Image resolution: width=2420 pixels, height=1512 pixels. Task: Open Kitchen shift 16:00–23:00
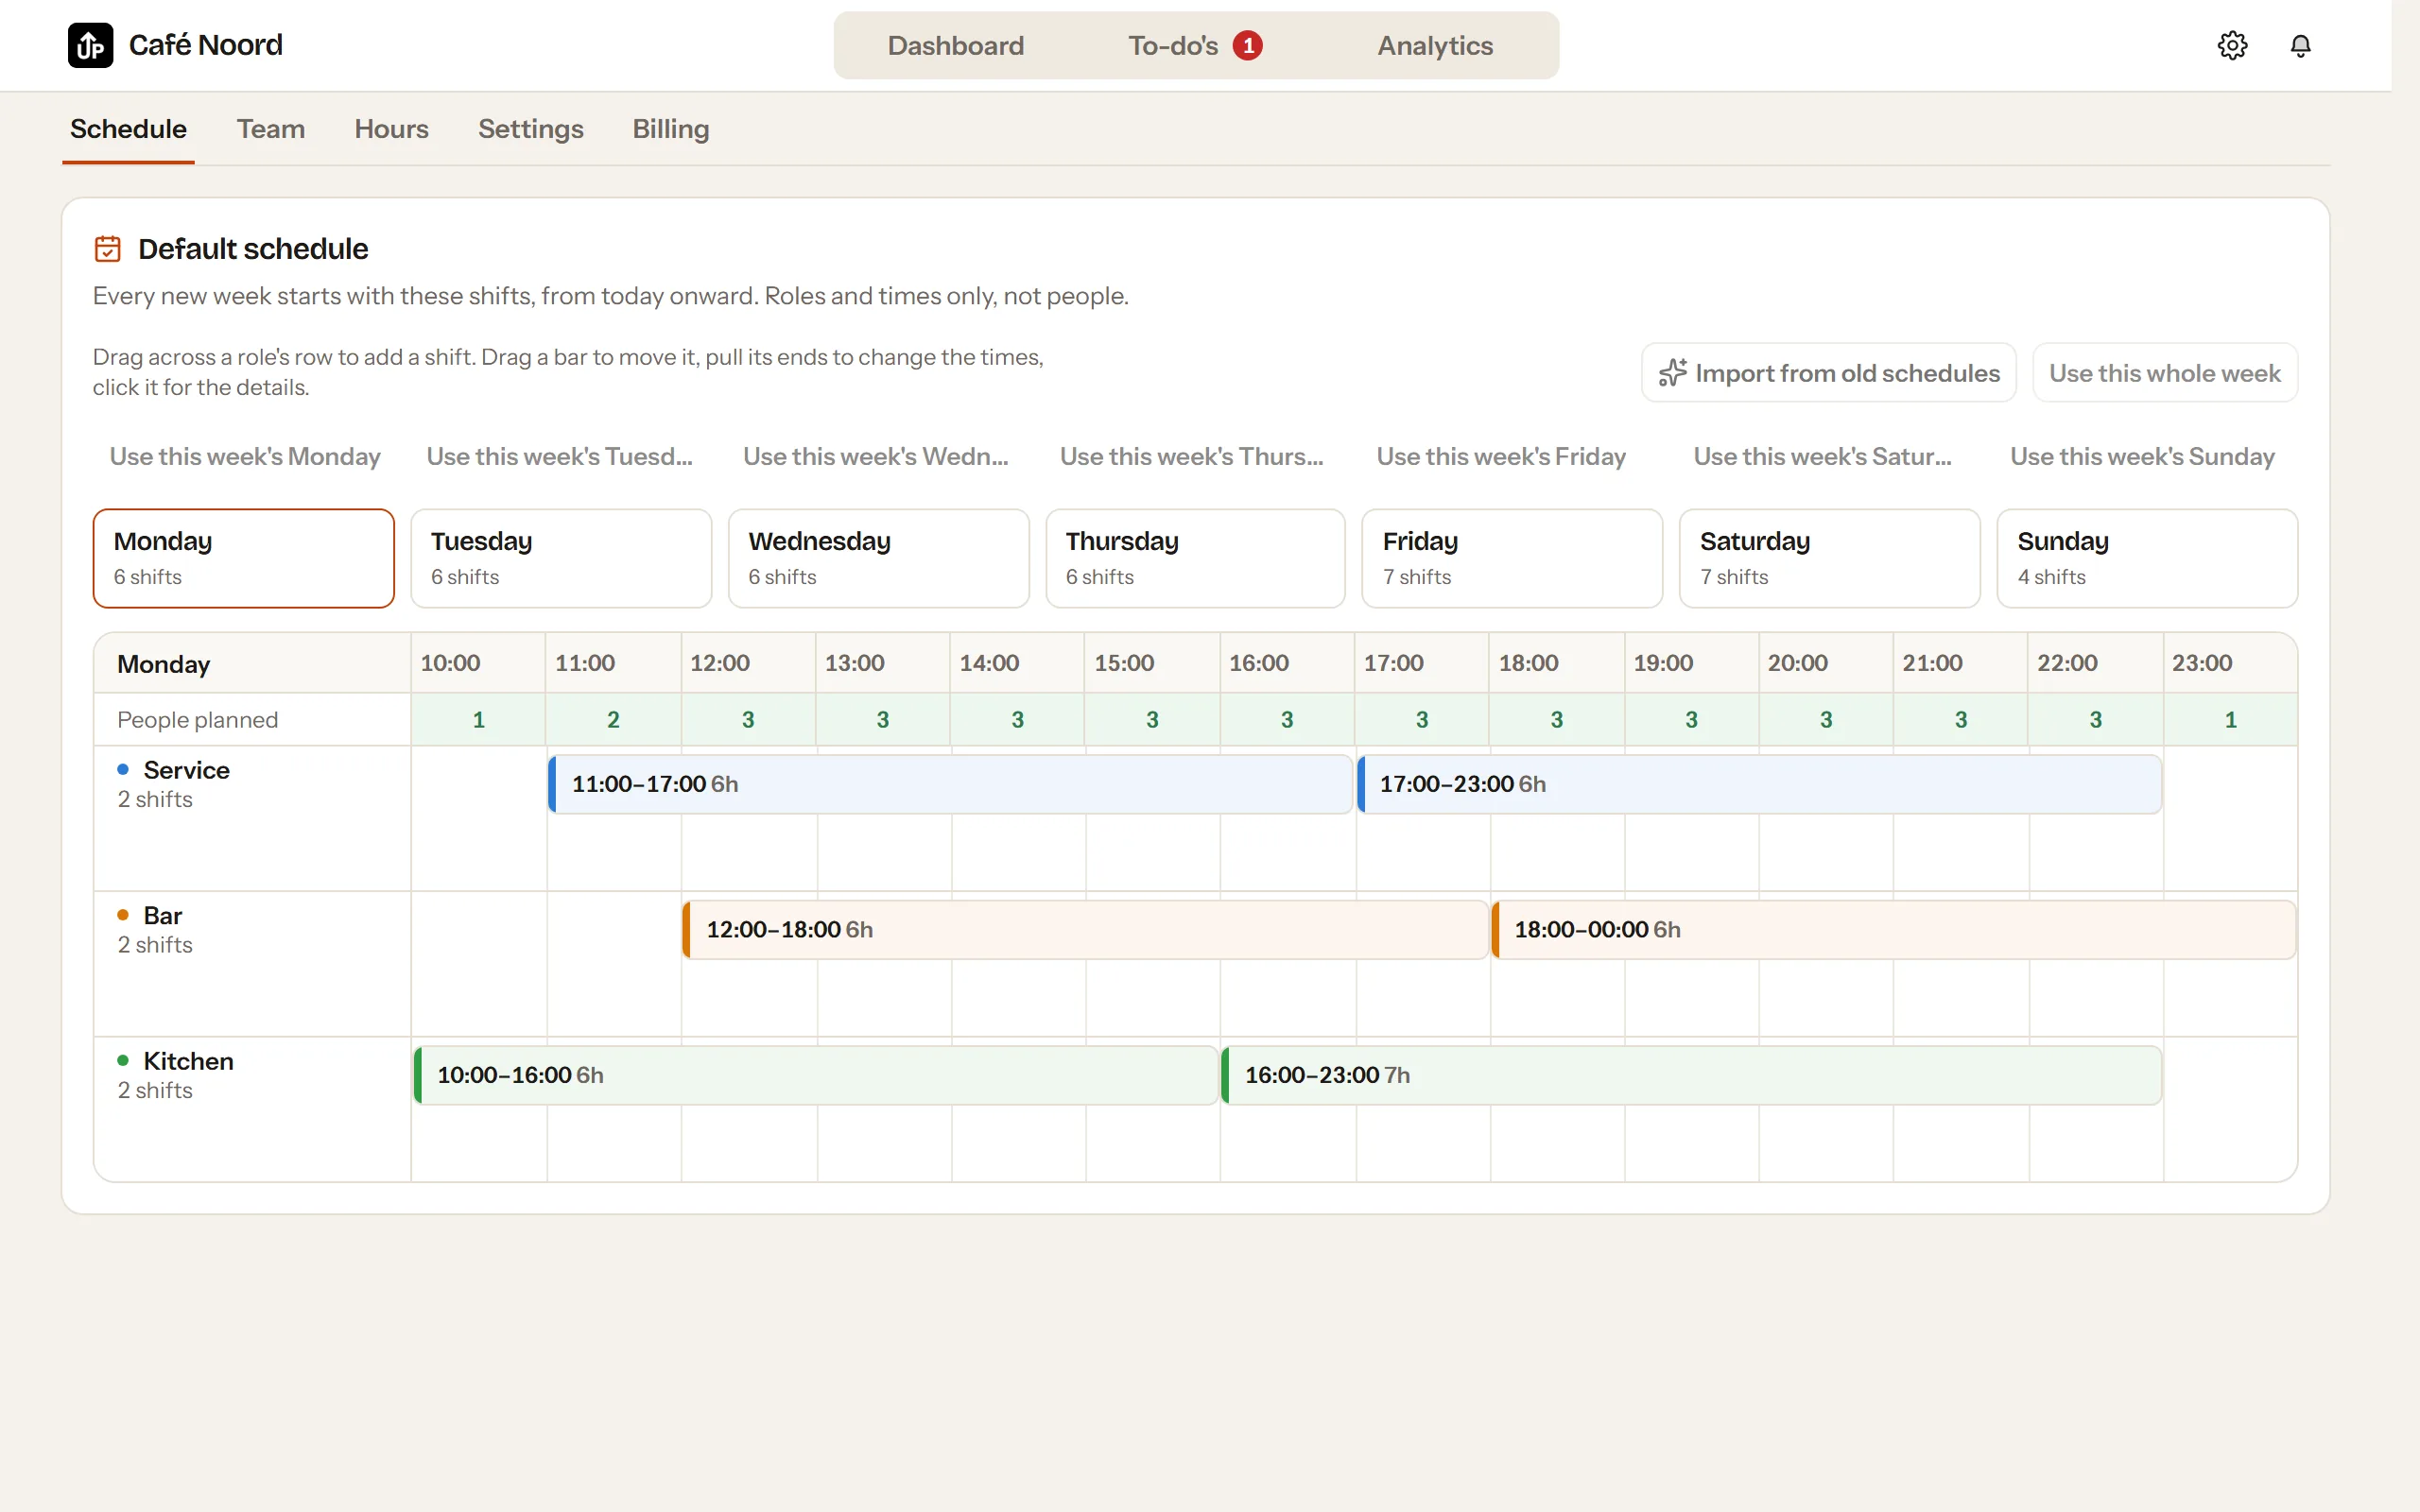(x=1692, y=1075)
